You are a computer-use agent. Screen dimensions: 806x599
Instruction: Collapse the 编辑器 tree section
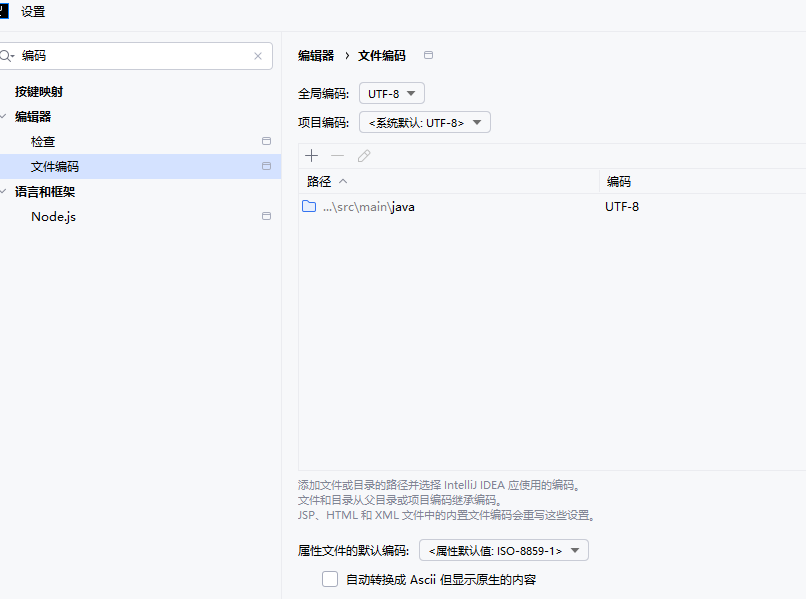pyautogui.click(x=4, y=117)
